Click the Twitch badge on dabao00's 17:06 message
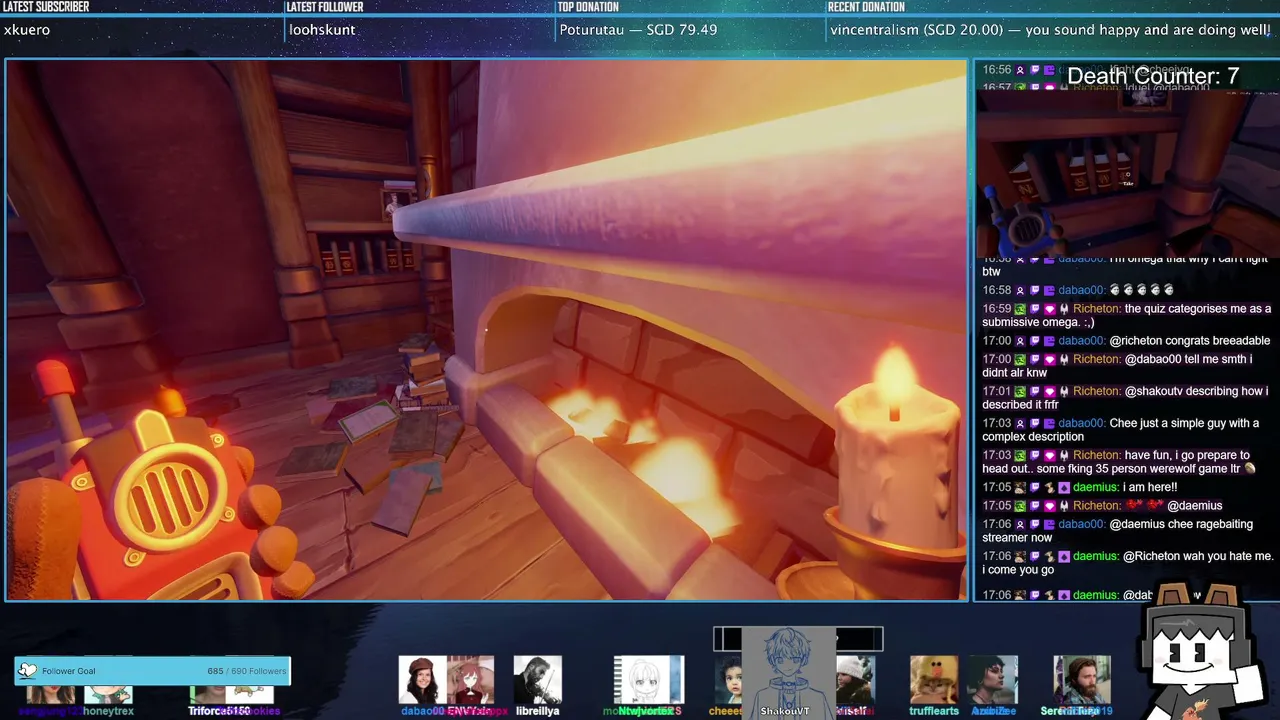Screen dimensions: 1280x720 pyautogui.click(x=1035, y=524)
